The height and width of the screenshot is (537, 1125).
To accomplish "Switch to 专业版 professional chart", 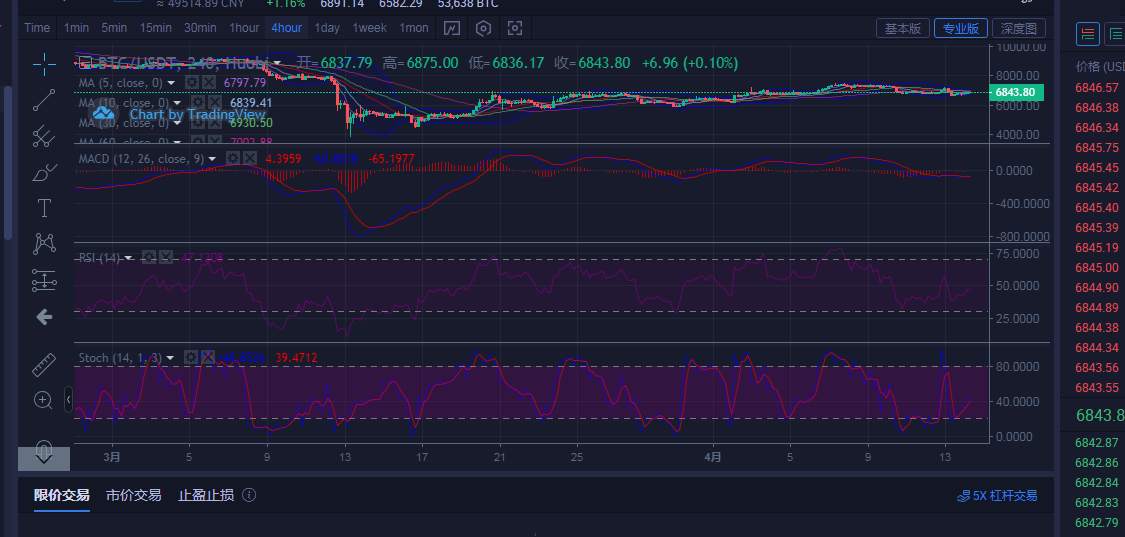I will click(961, 29).
